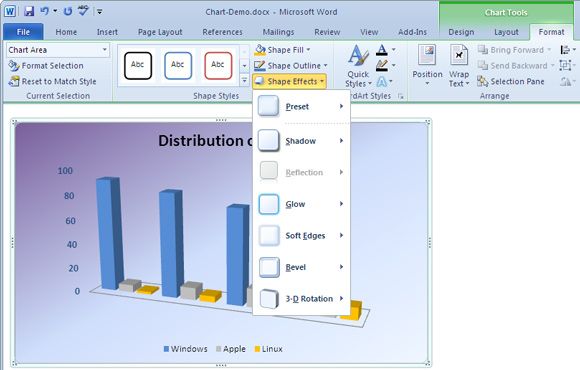Select the chart title text
The image size is (580, 370).
[205, 141]
